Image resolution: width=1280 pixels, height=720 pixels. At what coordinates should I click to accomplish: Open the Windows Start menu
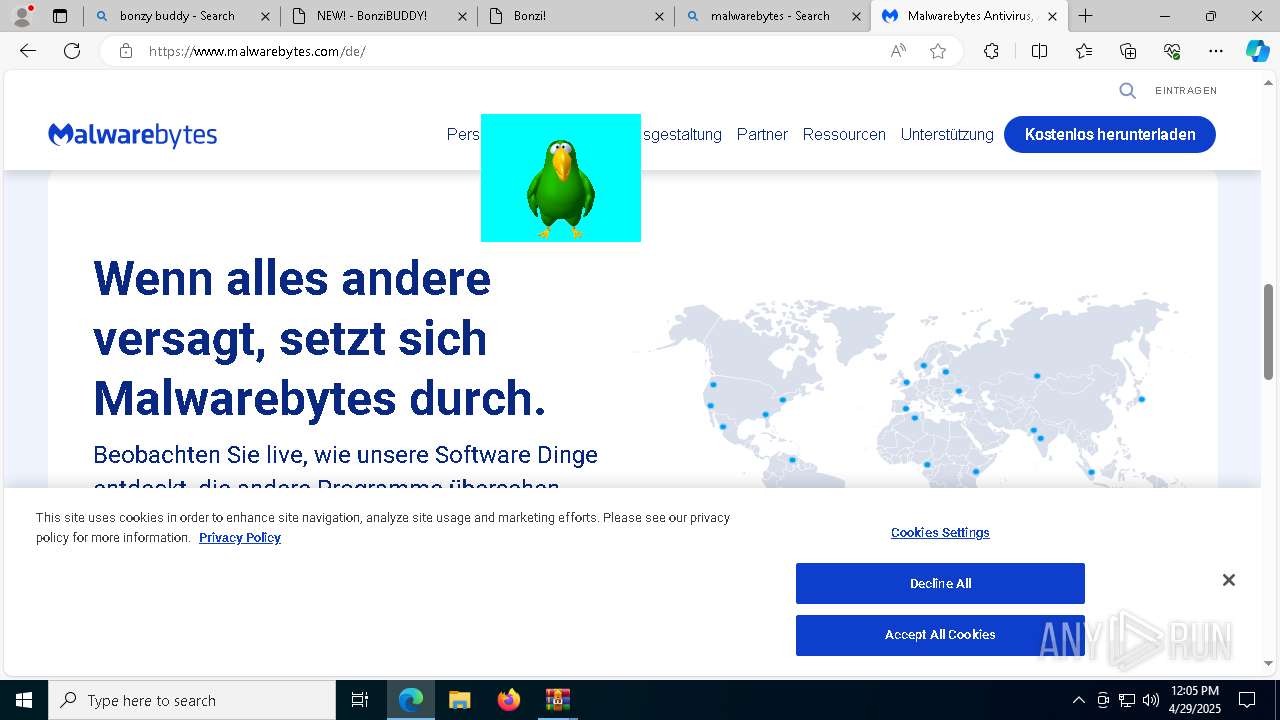click(24, 700)
